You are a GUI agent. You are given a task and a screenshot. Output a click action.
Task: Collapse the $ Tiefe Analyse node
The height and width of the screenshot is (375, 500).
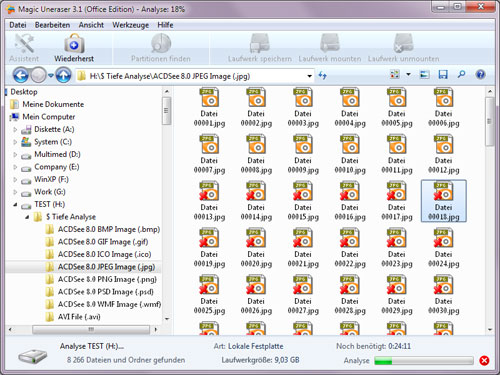tap(27, 217)
